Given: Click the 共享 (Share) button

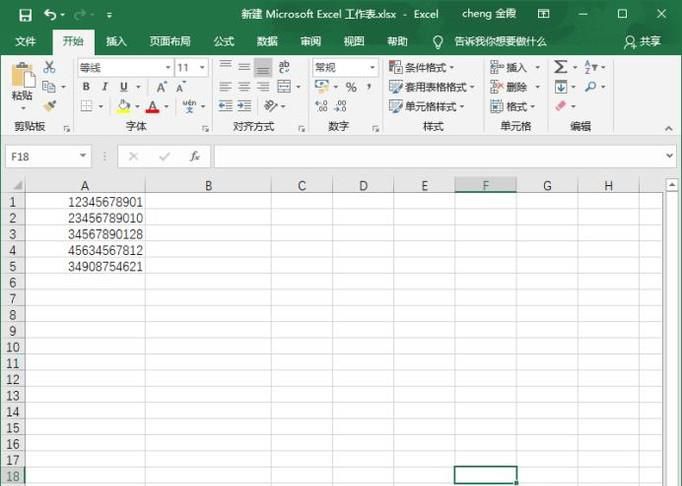Looking at the screenshot, I should pos(643,42).
